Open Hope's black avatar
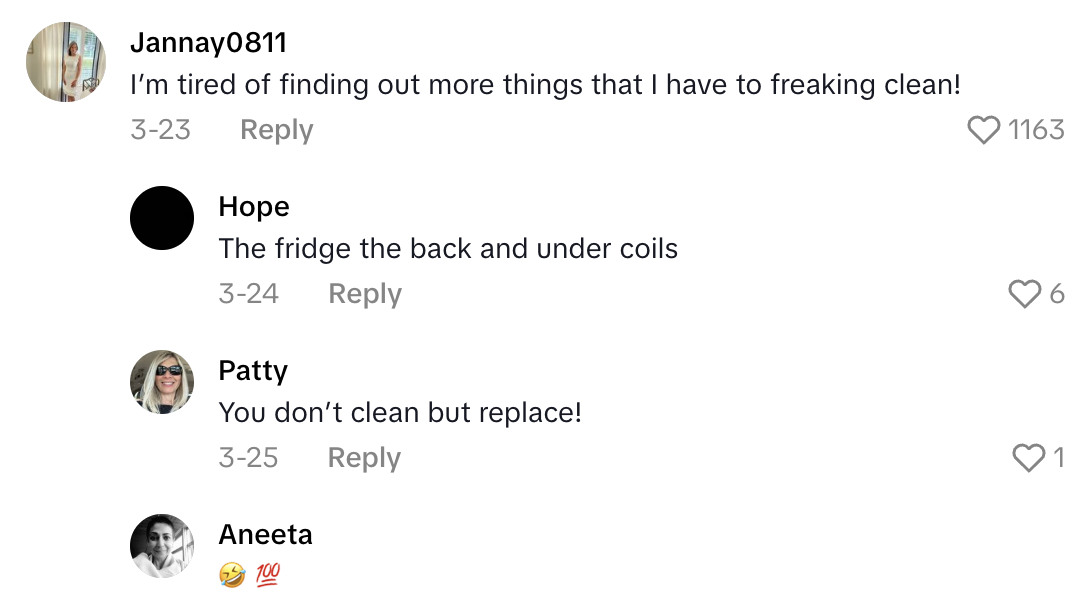Image resolution: width=1086 pixels, height=598 pixels. pos(162,218)
